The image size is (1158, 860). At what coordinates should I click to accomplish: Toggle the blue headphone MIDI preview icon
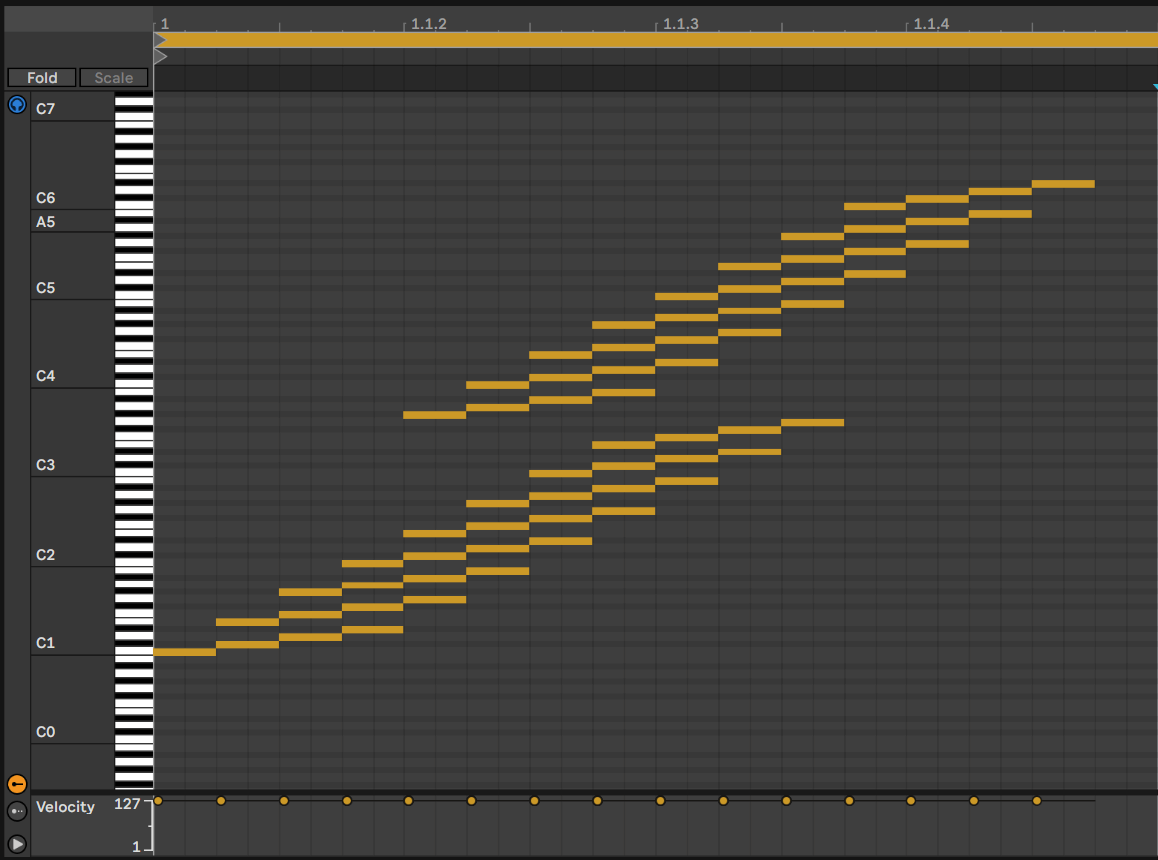[x=17, y=104]
